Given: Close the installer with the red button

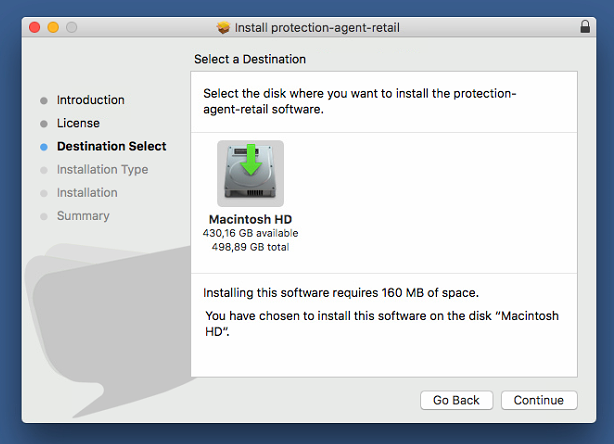Looking at the screenshot, I should pos(34,27).
